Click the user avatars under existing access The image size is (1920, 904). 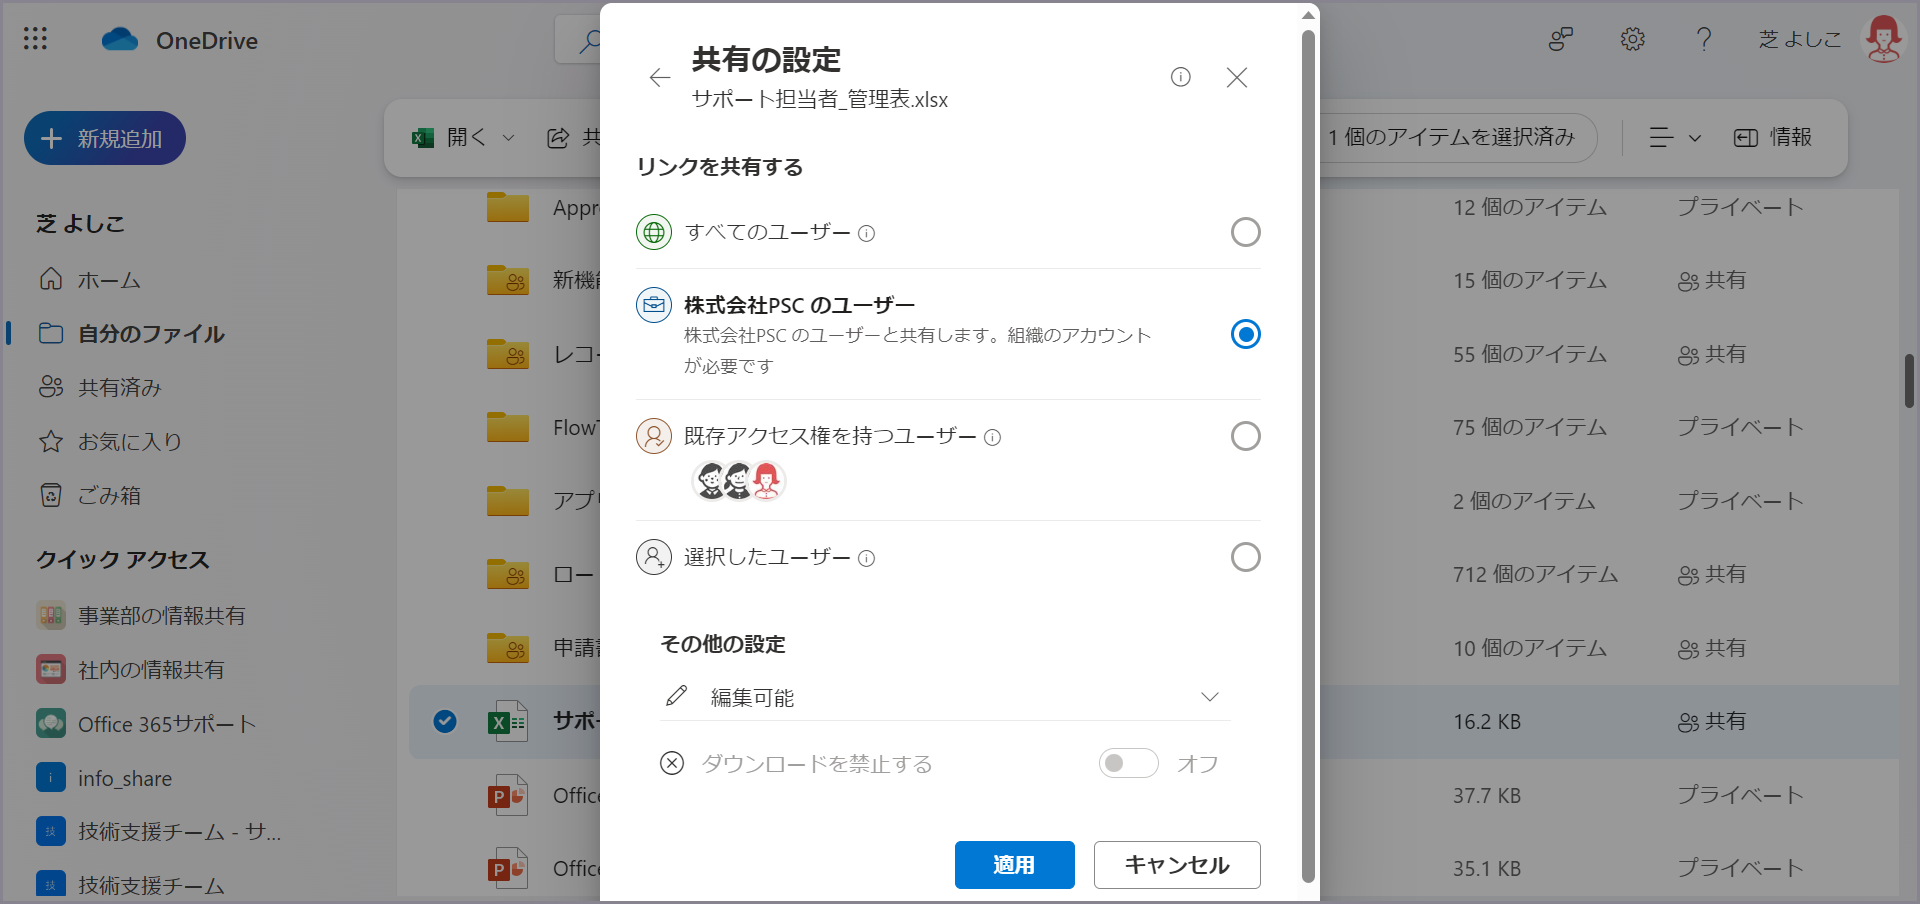(739, 481)
